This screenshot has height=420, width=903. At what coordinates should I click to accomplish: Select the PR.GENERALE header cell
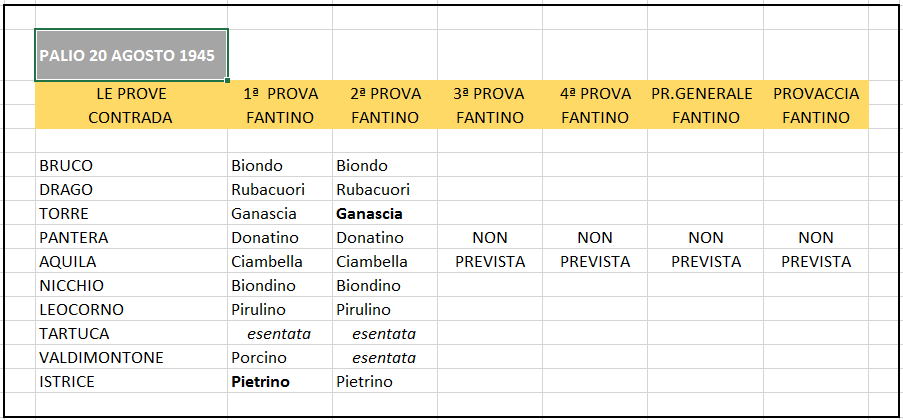coord(705,93)
